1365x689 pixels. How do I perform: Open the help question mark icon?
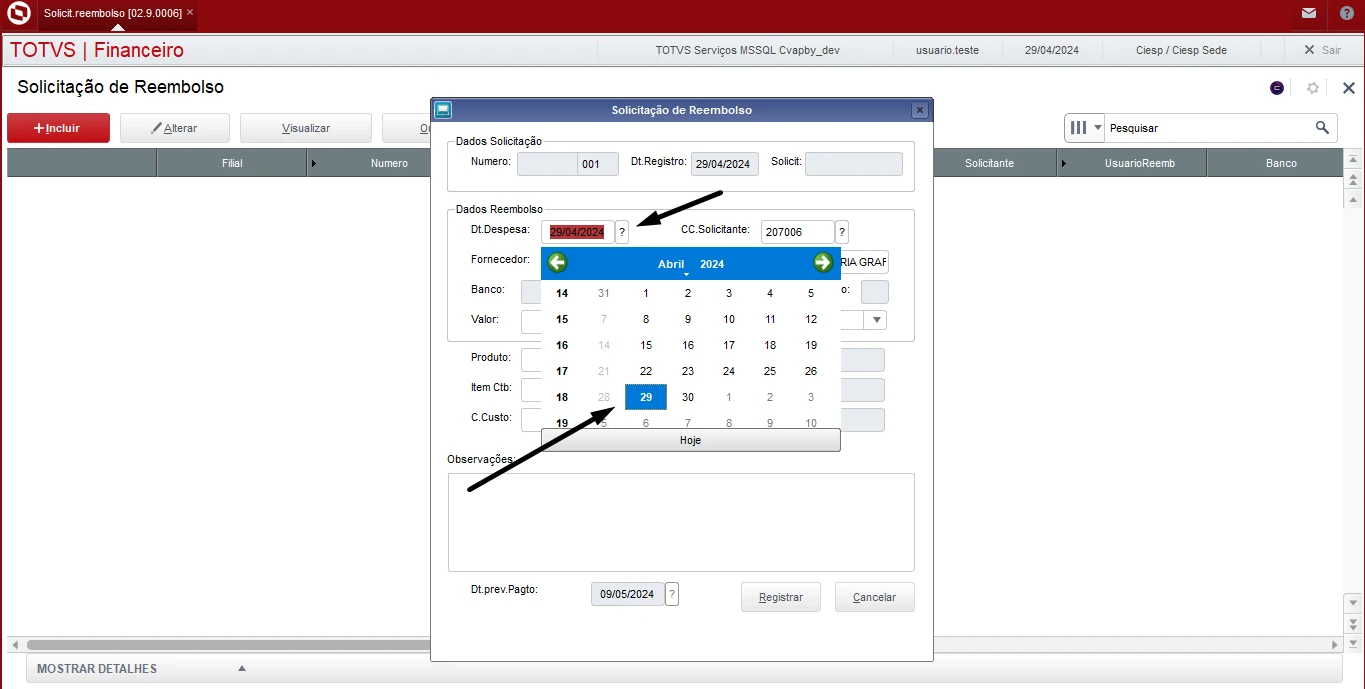point(1346,13)
